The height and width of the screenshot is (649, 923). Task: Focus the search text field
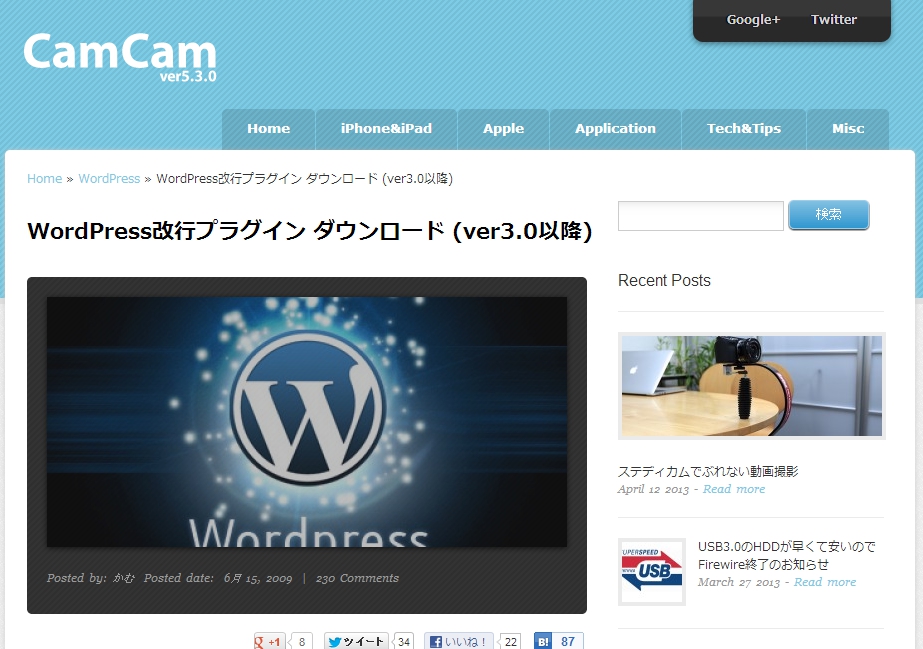[x=700, y=215]
